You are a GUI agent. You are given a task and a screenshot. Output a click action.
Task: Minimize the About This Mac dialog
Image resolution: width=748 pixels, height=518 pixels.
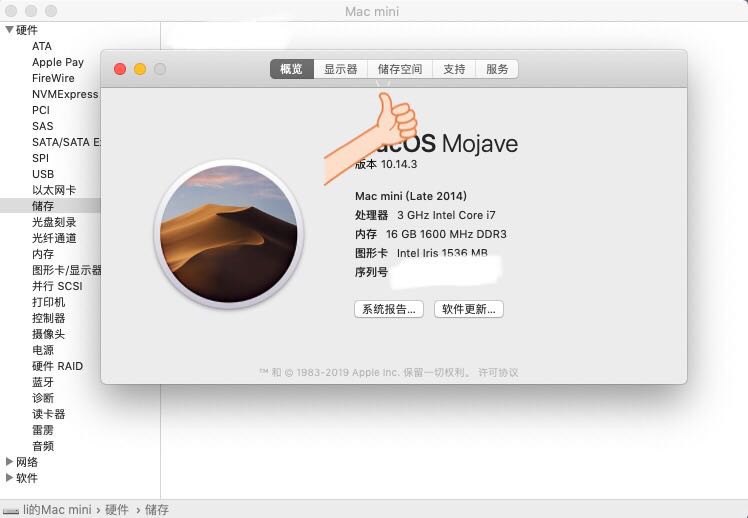pyautogui.click(x=140, y=69)
